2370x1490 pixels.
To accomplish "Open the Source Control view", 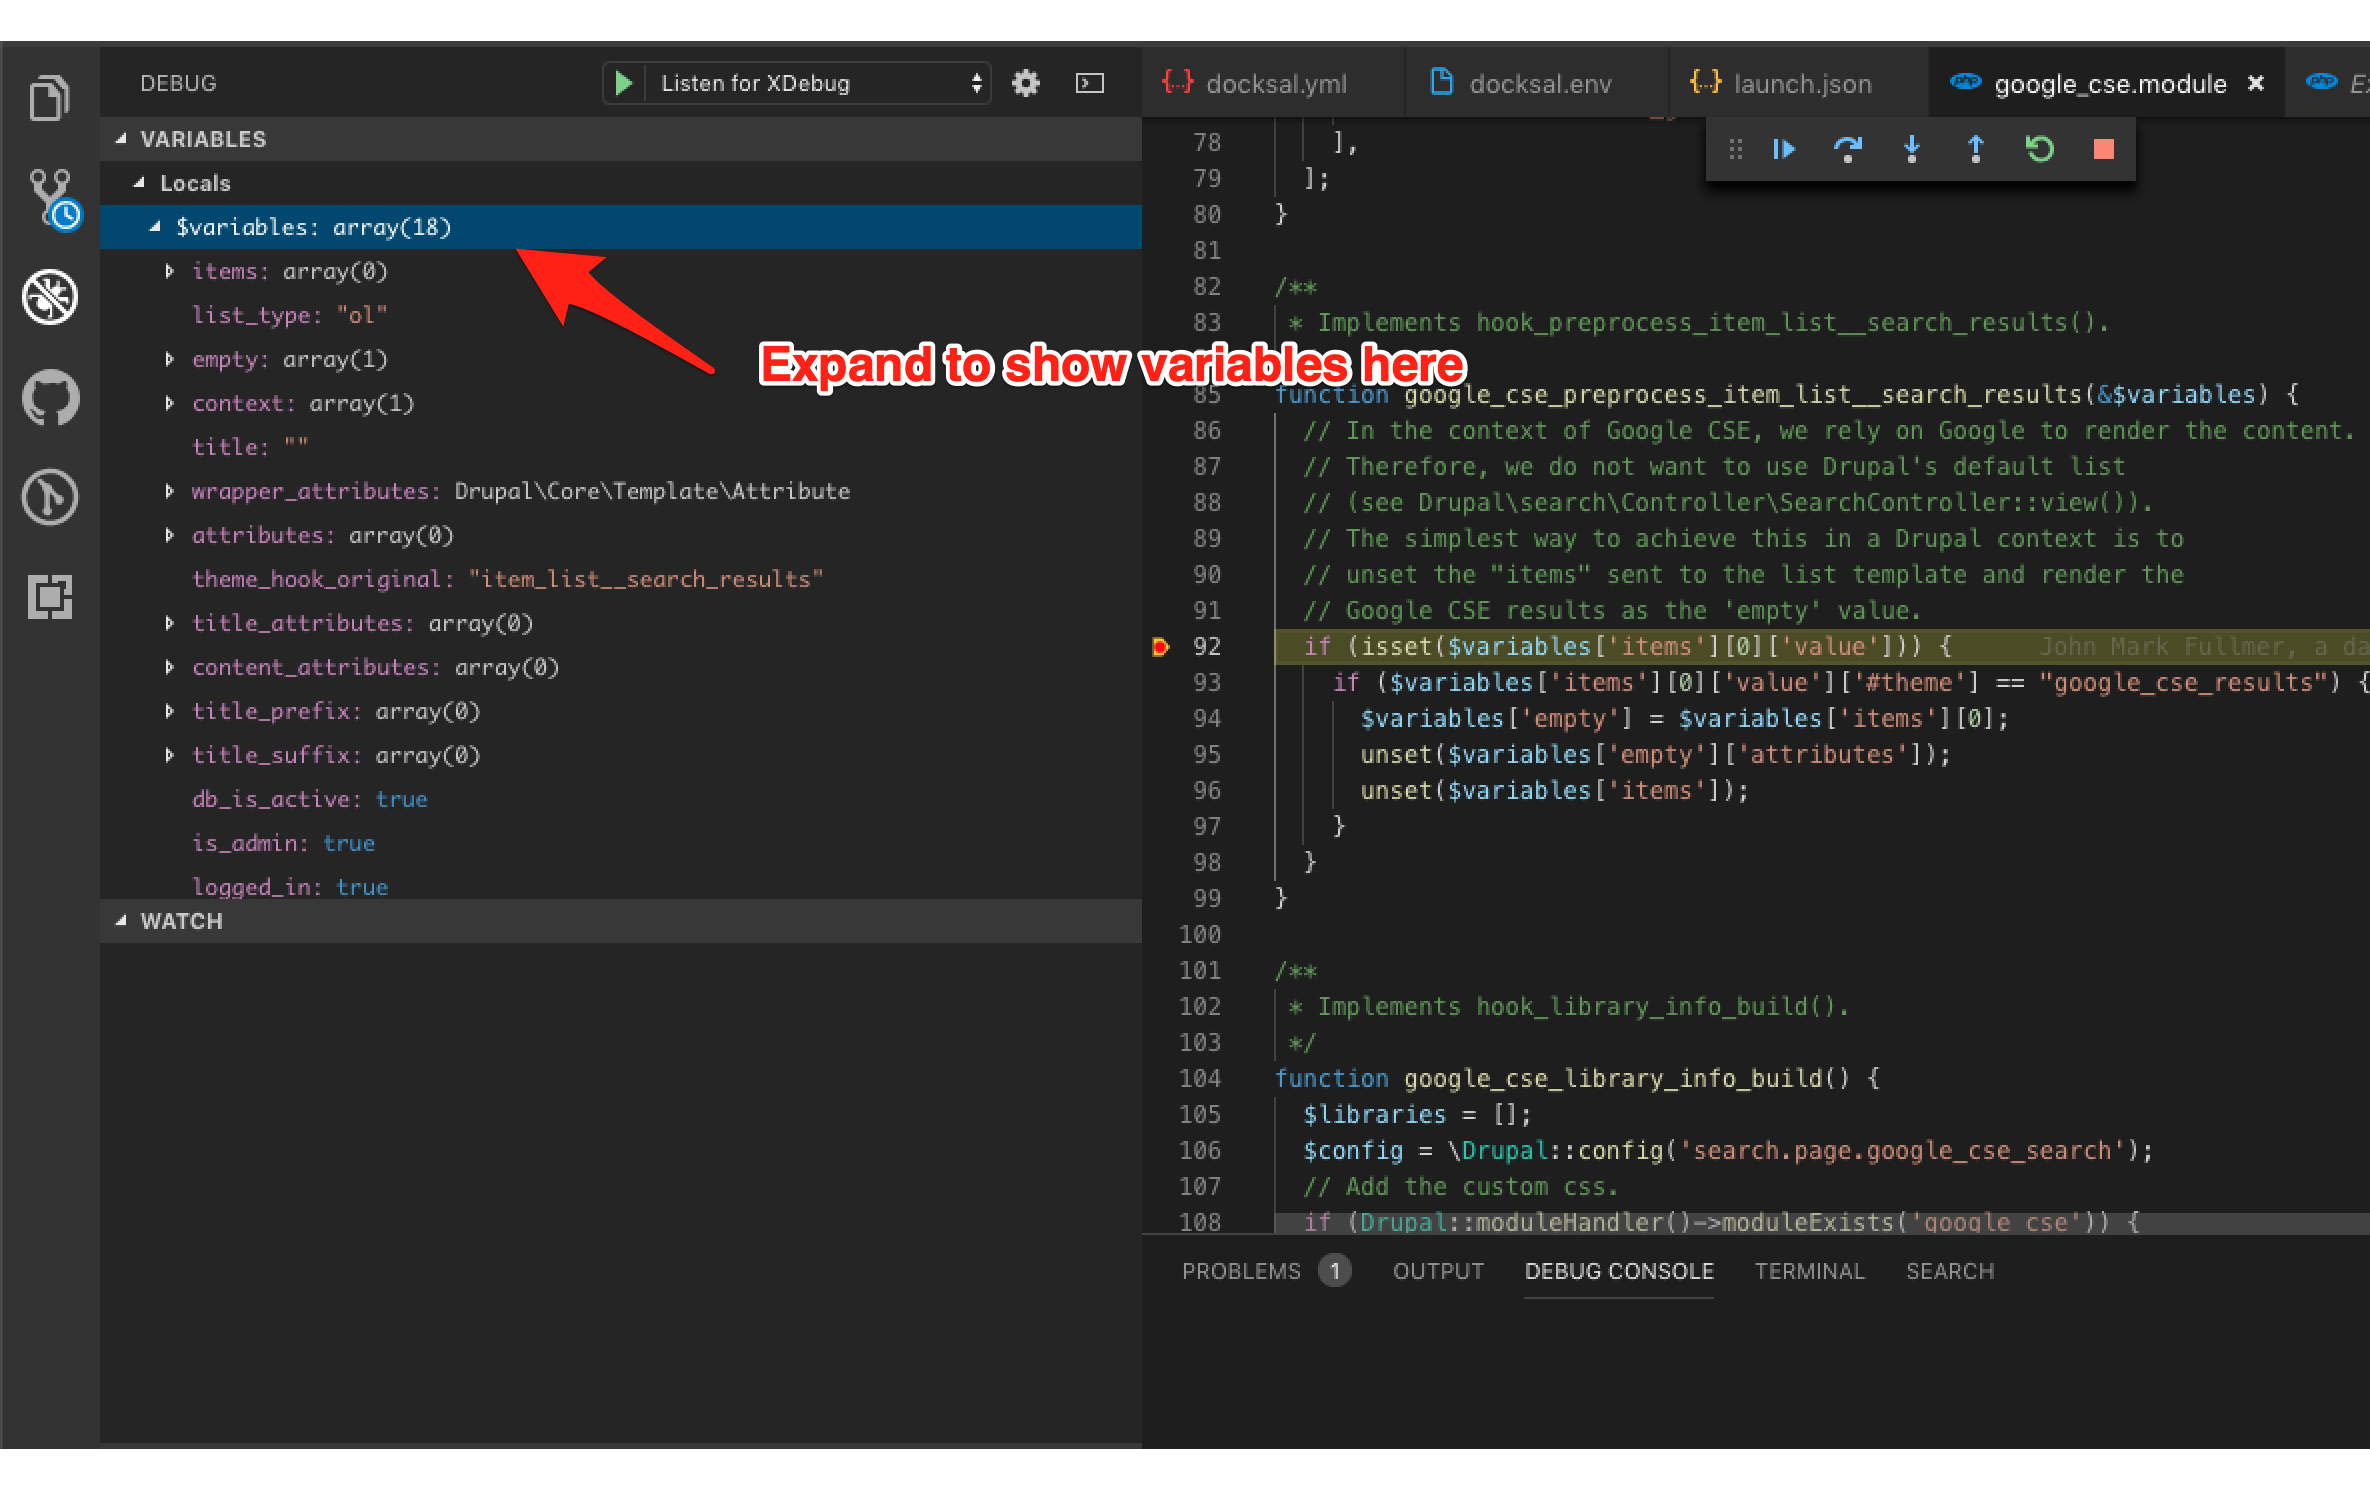I will coord(51,197).
